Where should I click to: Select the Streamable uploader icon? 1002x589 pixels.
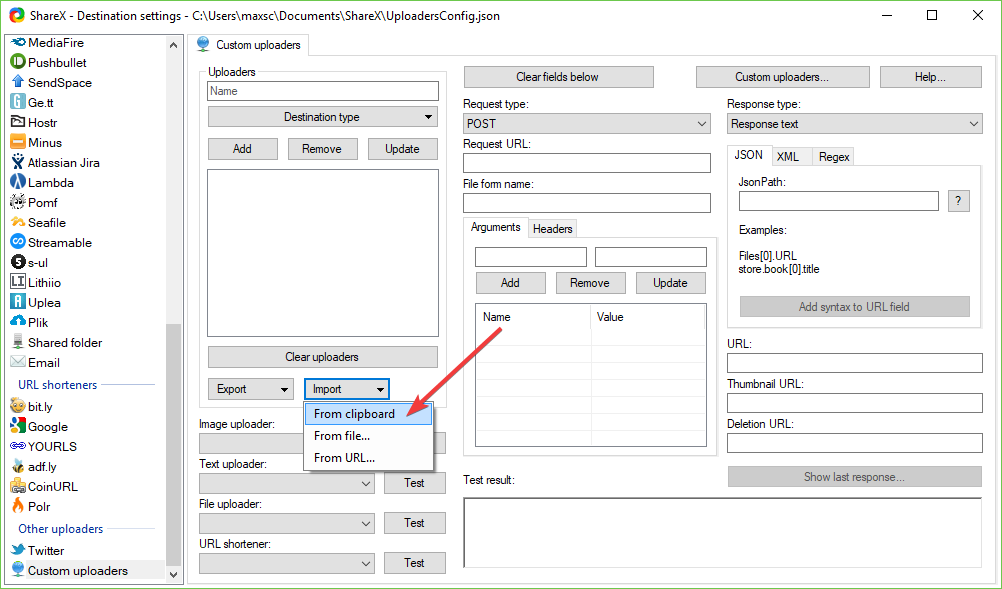tap(18, 242)
